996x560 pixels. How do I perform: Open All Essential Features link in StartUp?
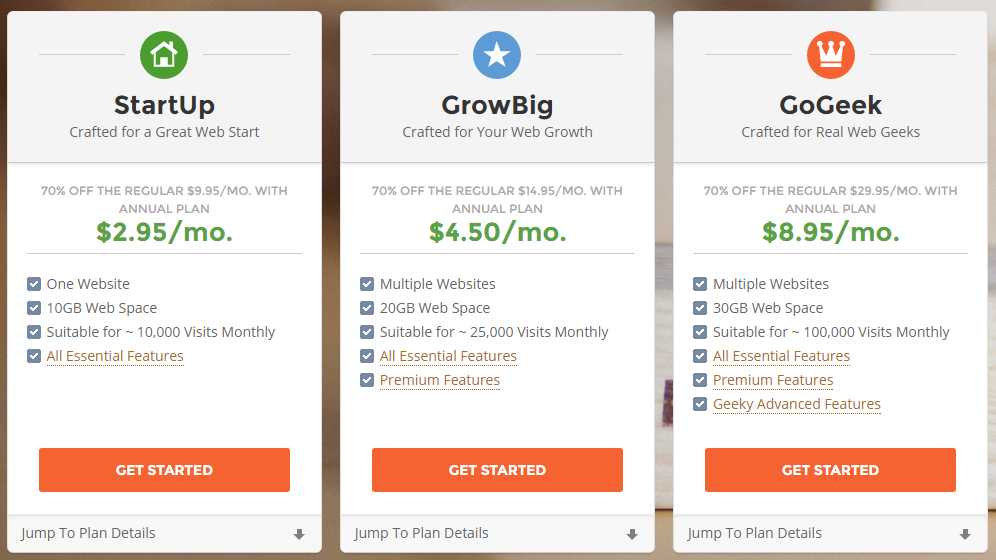(x=115, y=356)
